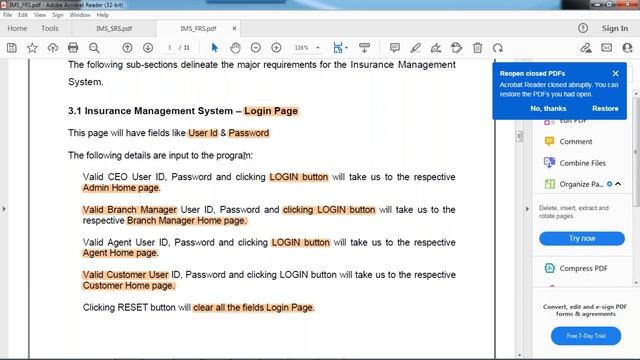Click the read mode keyboard icon

(x=364, y=48)
